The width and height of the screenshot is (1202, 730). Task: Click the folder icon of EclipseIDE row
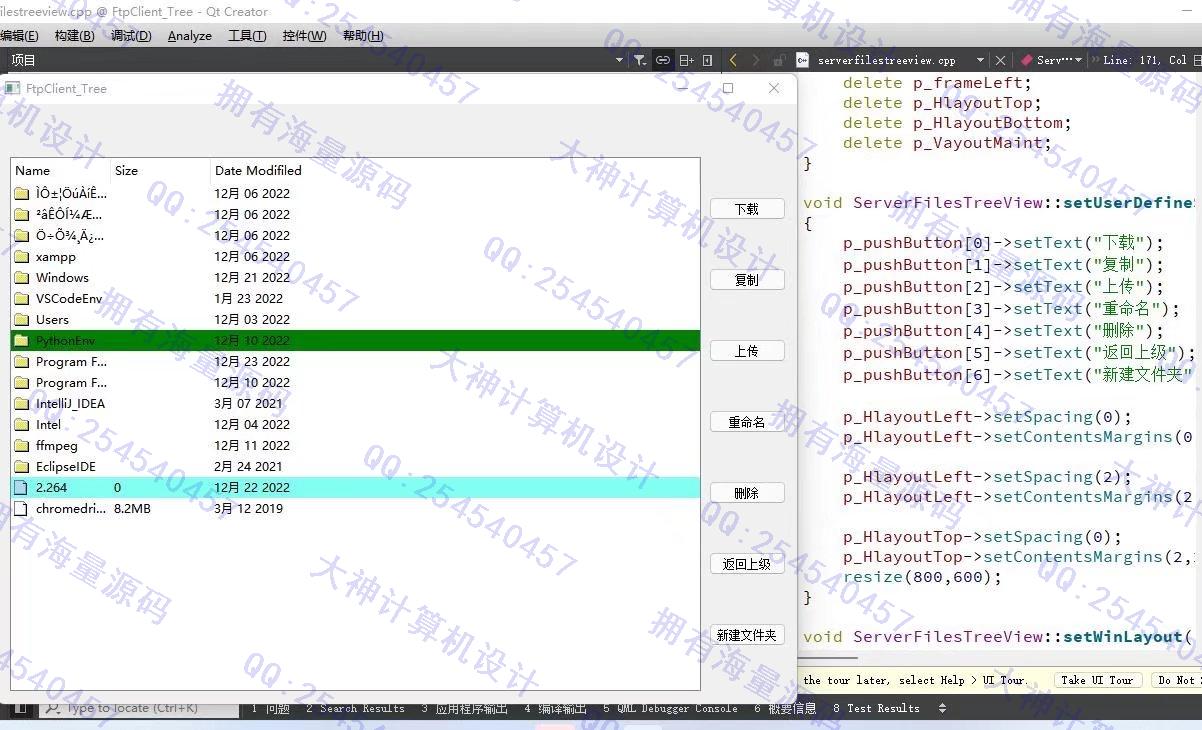pyautogui.click(x=22, y=467)
